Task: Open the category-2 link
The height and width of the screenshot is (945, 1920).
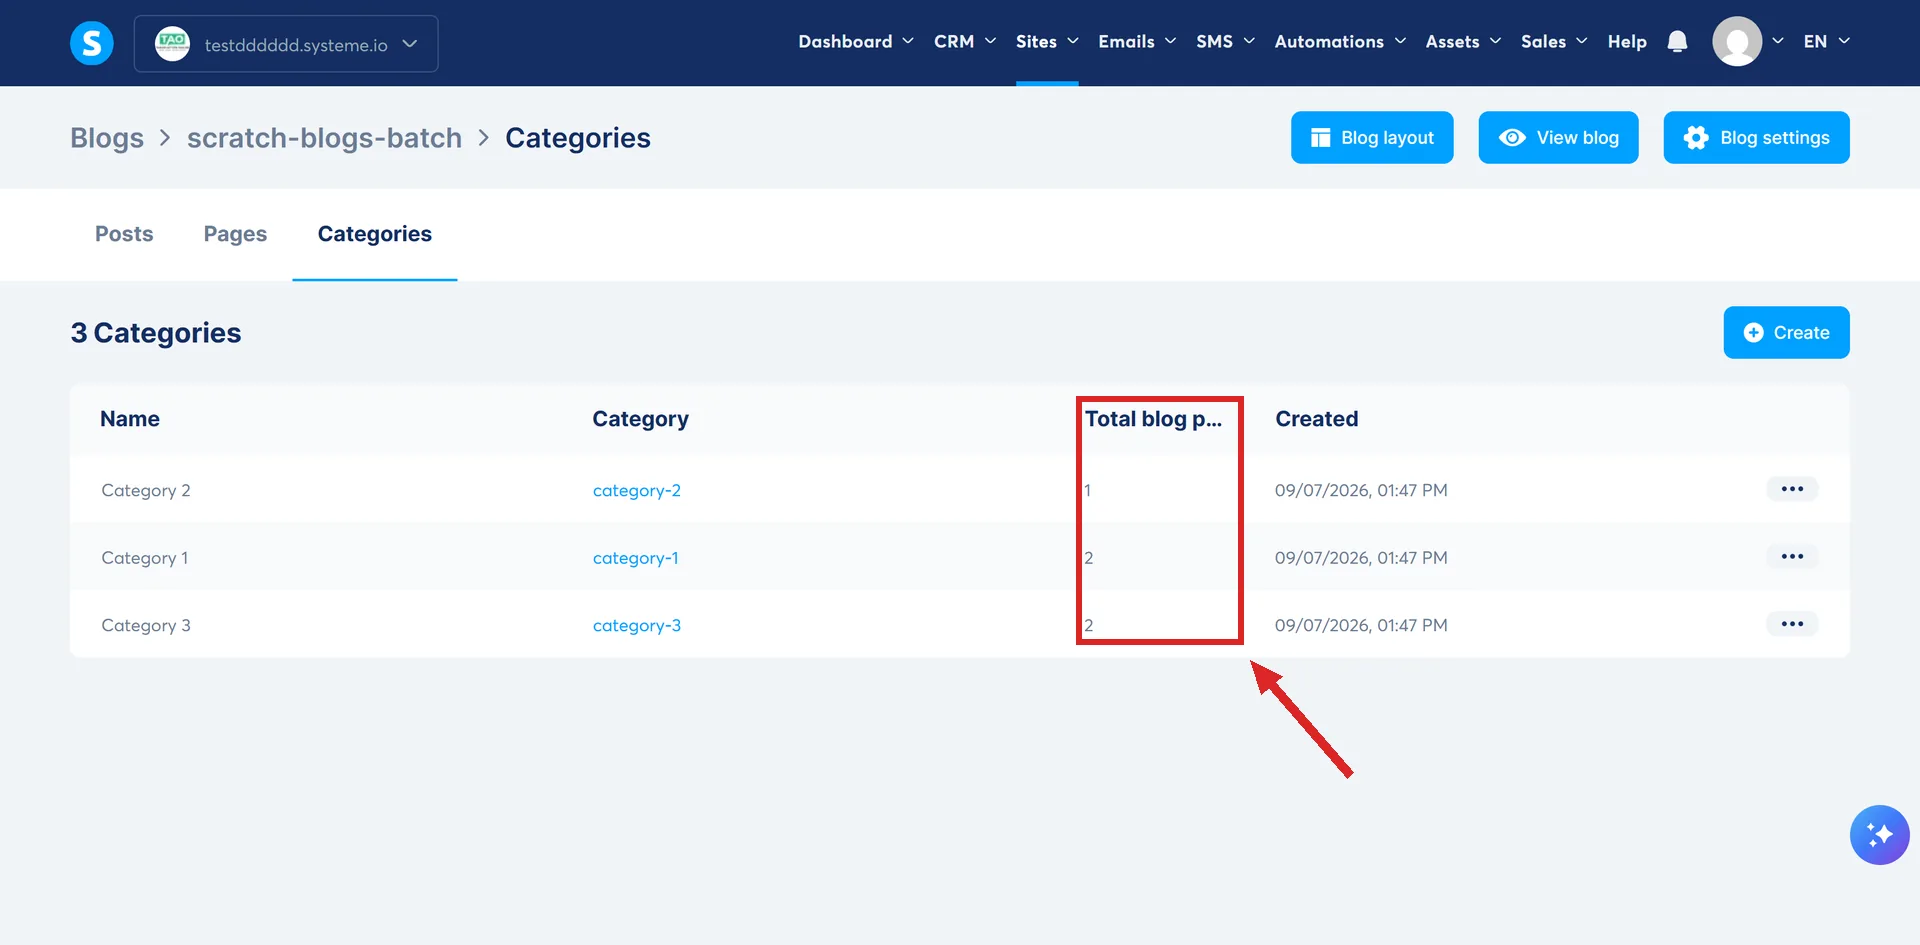Action: (636, 490)
